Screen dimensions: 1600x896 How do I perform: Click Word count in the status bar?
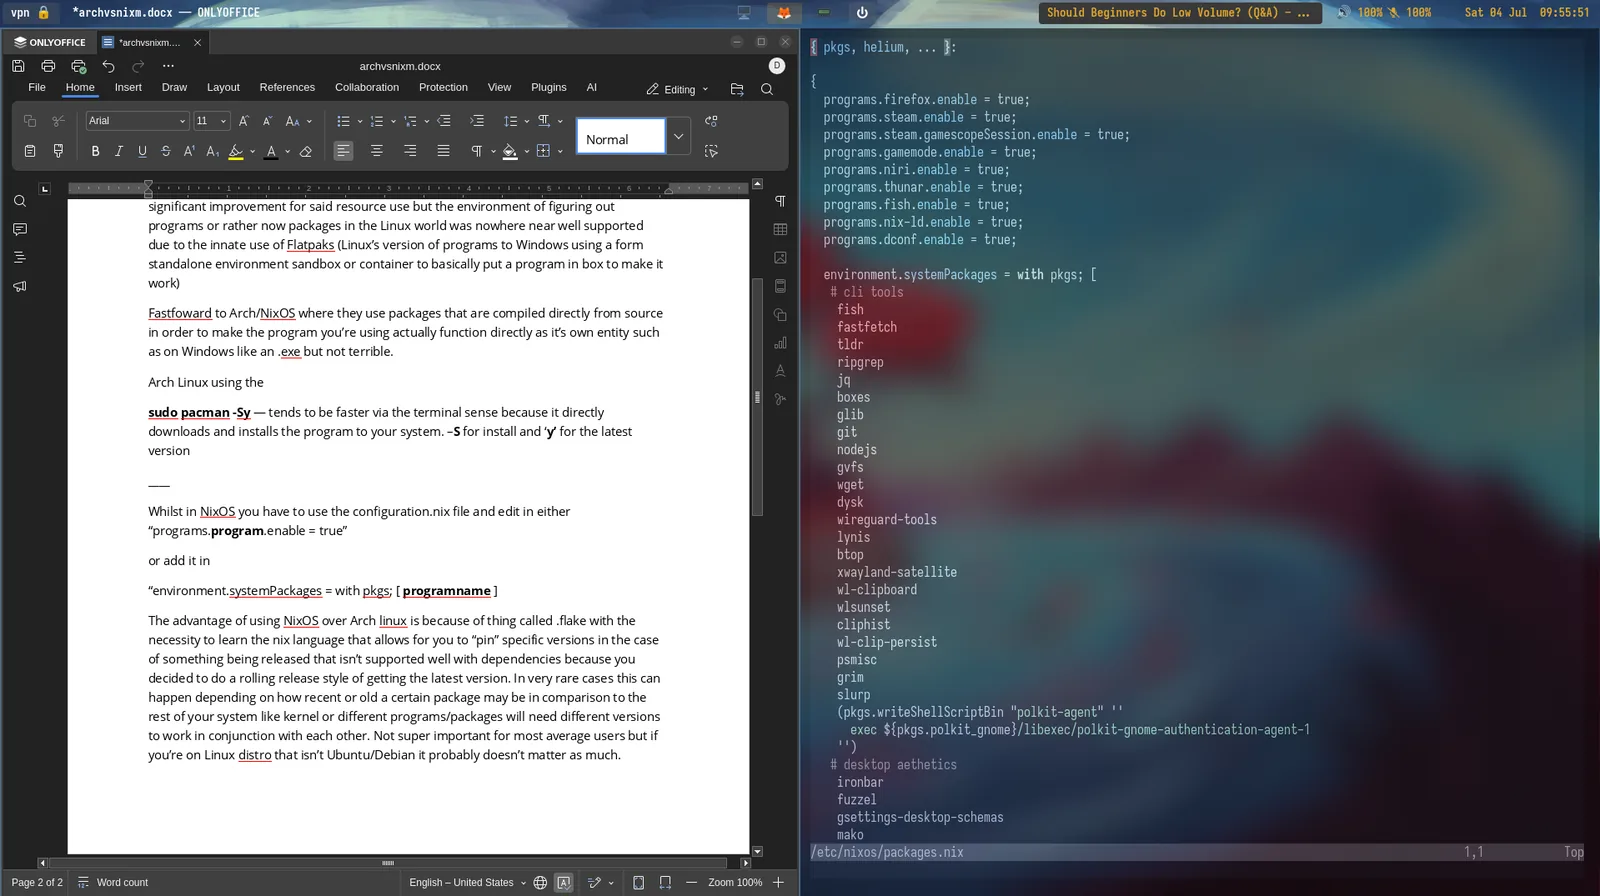point(113,882)
